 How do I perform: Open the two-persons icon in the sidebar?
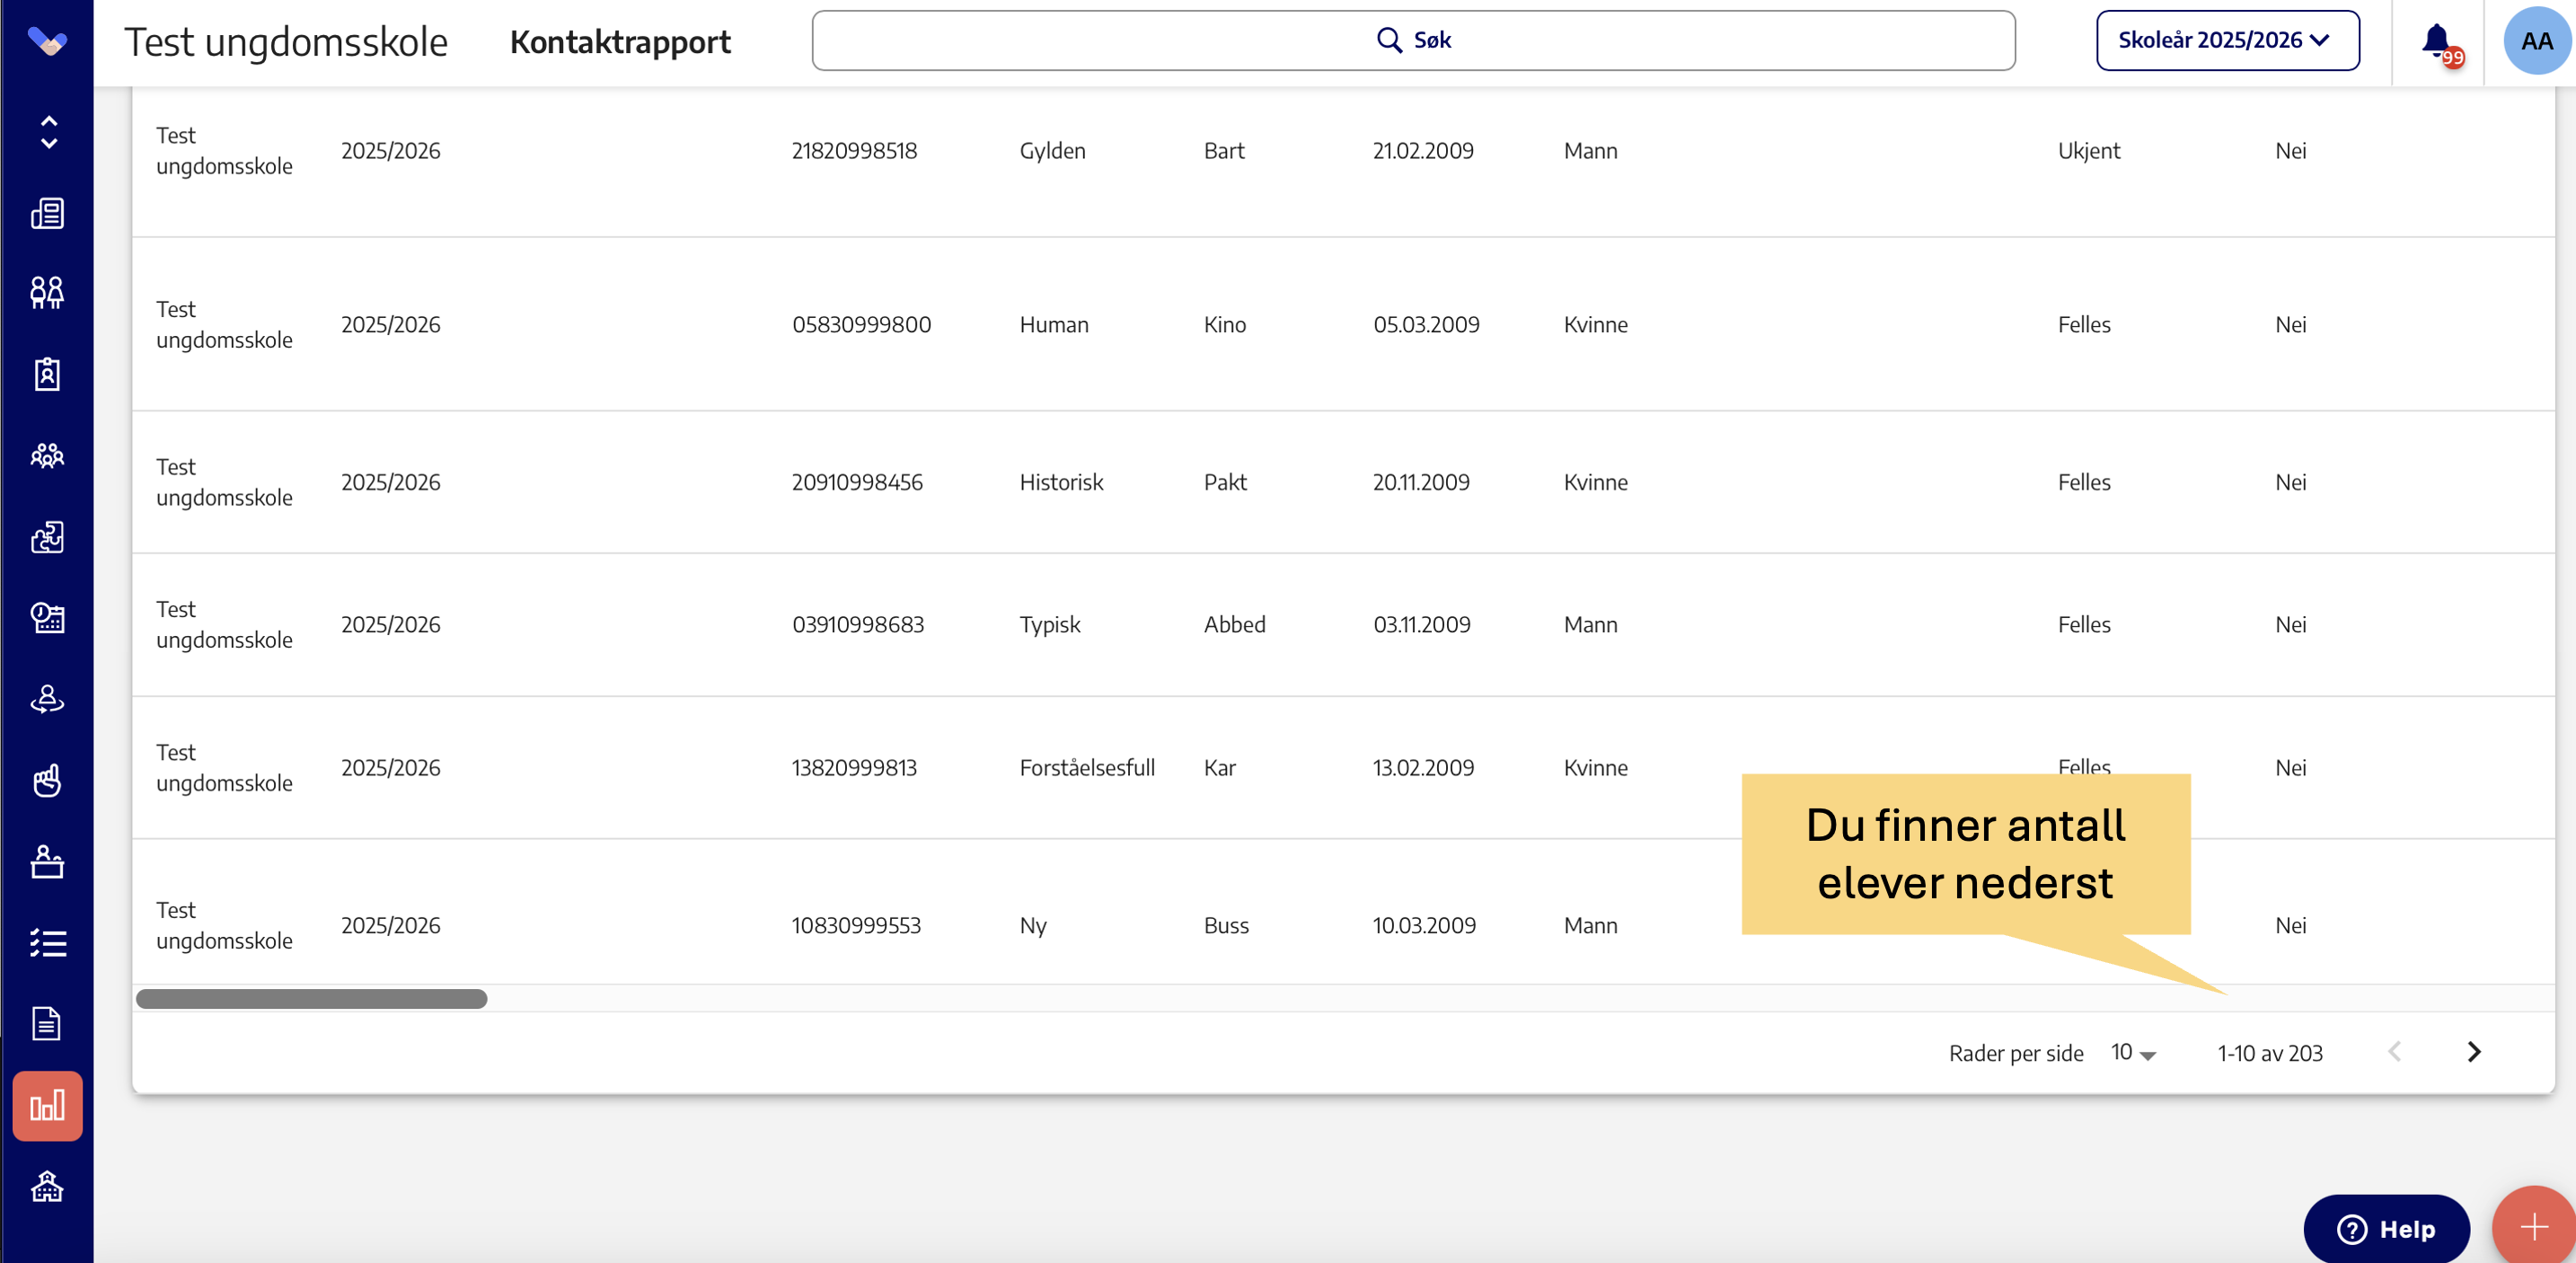pyautogui.click(x=47, y=292)
